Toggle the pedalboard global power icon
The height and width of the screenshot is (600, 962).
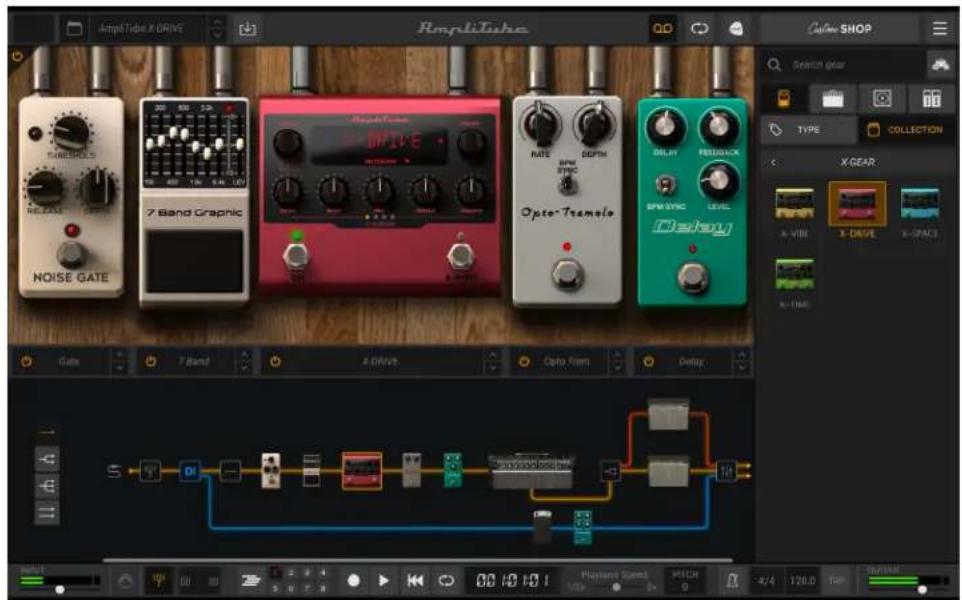pyautogui.click(x=17, y=57)
